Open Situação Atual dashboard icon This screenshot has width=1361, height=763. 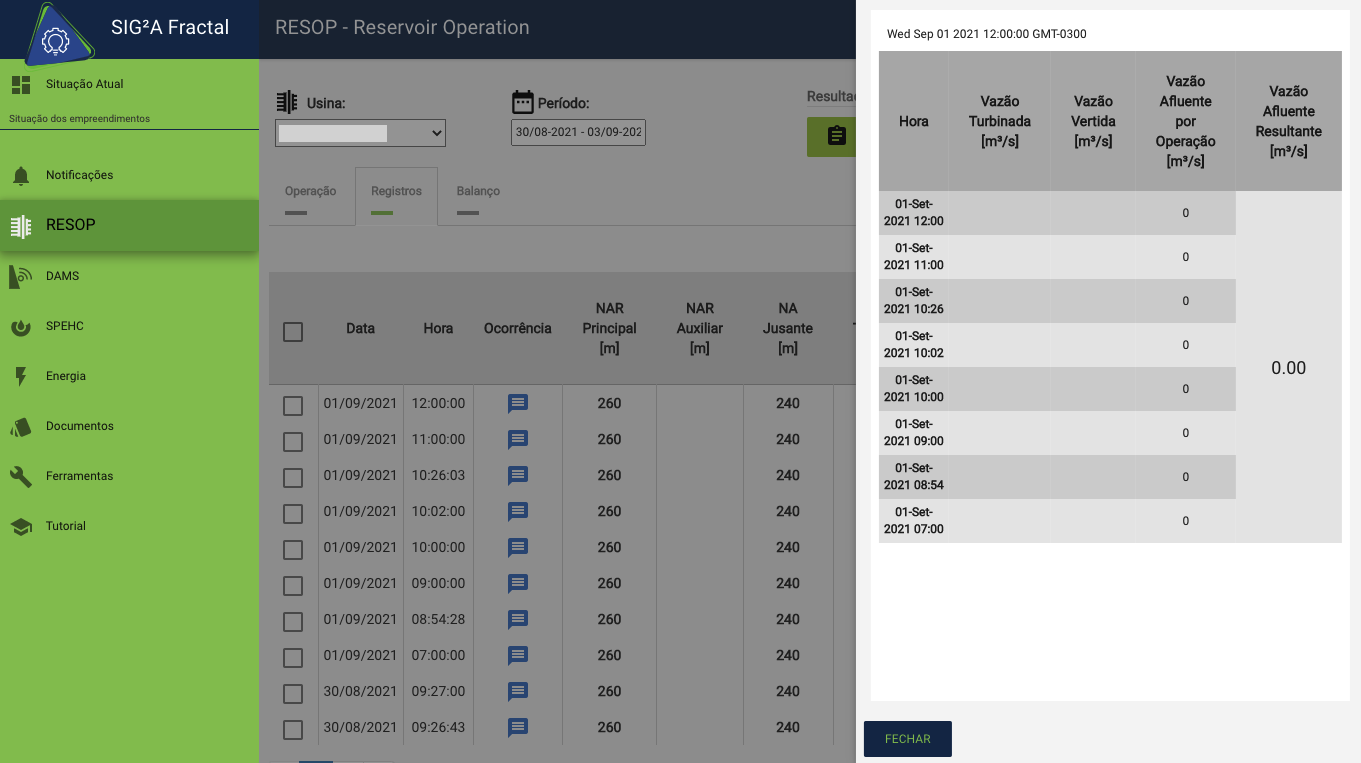click(21, 85)
